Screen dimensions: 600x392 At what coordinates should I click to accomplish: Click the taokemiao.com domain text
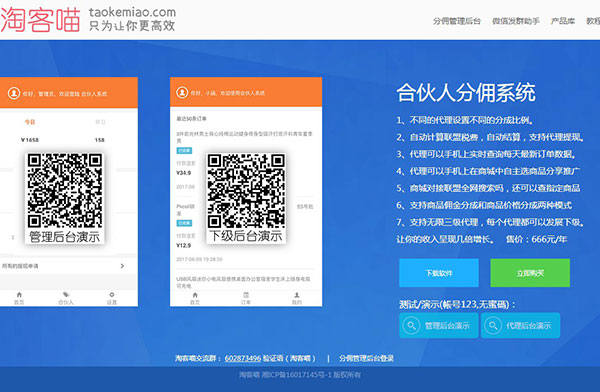pyautogui.click(x=132, y=12)
